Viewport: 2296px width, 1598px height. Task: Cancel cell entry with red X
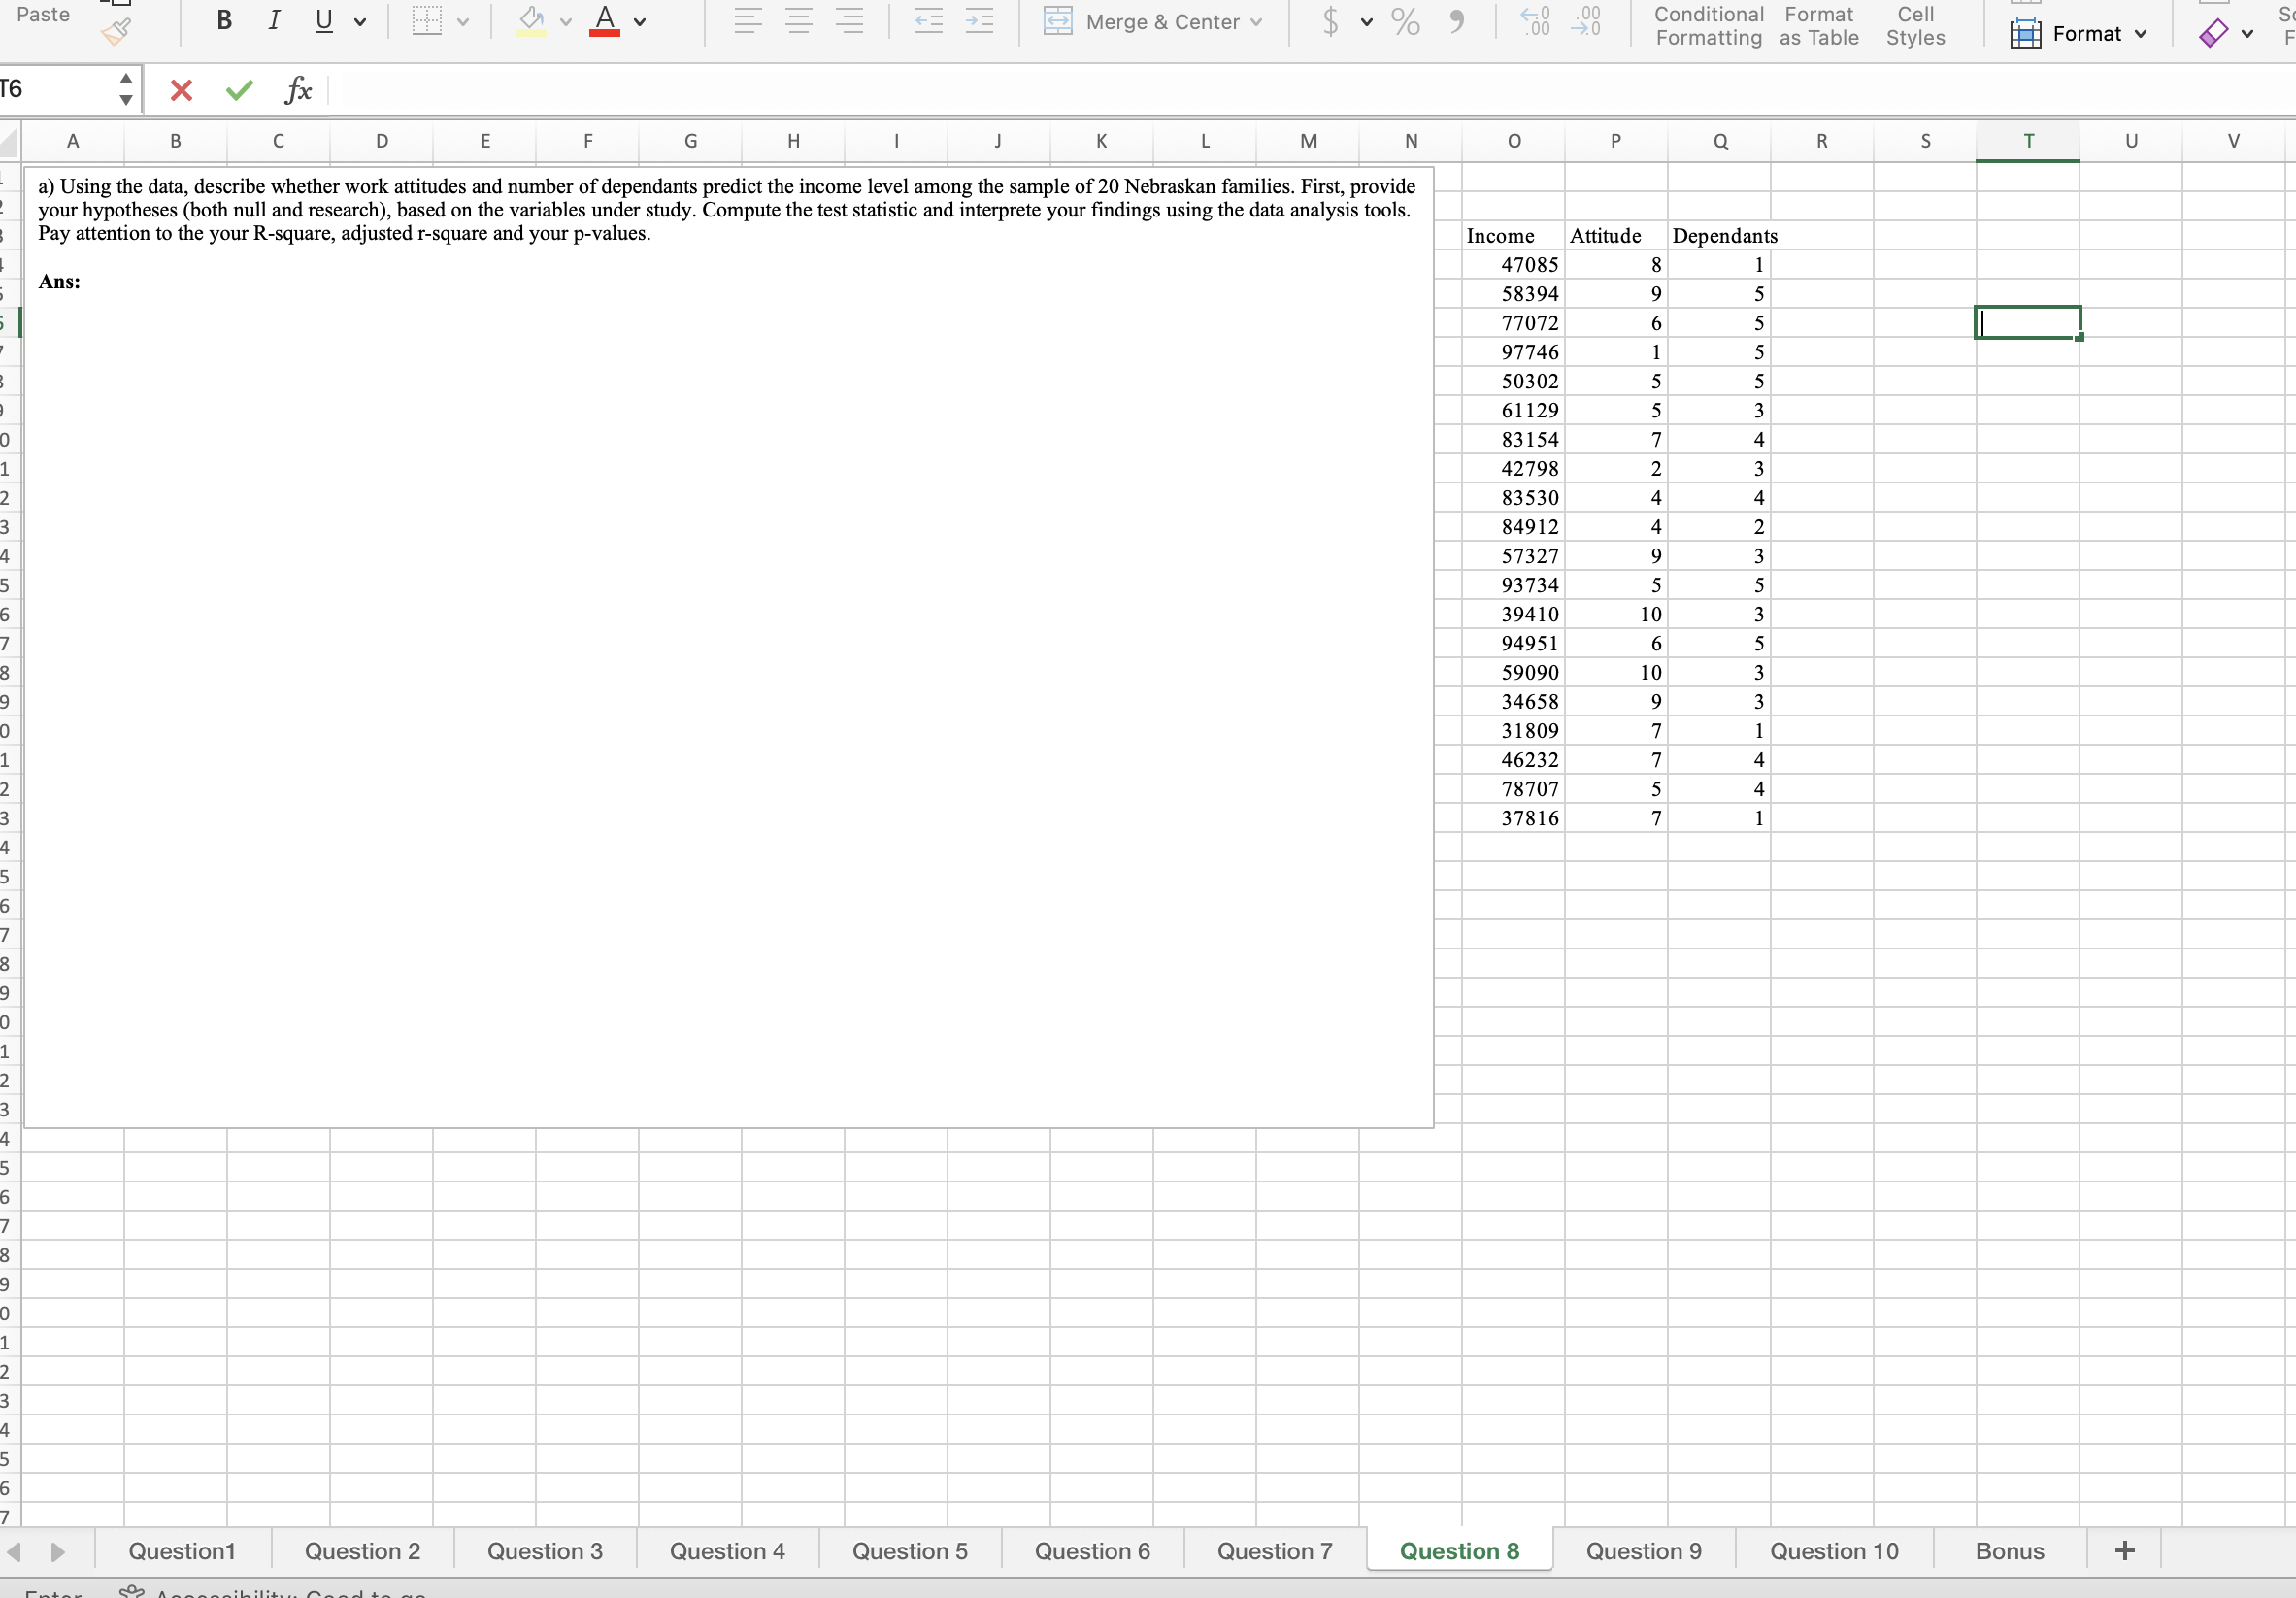(181, 91)
